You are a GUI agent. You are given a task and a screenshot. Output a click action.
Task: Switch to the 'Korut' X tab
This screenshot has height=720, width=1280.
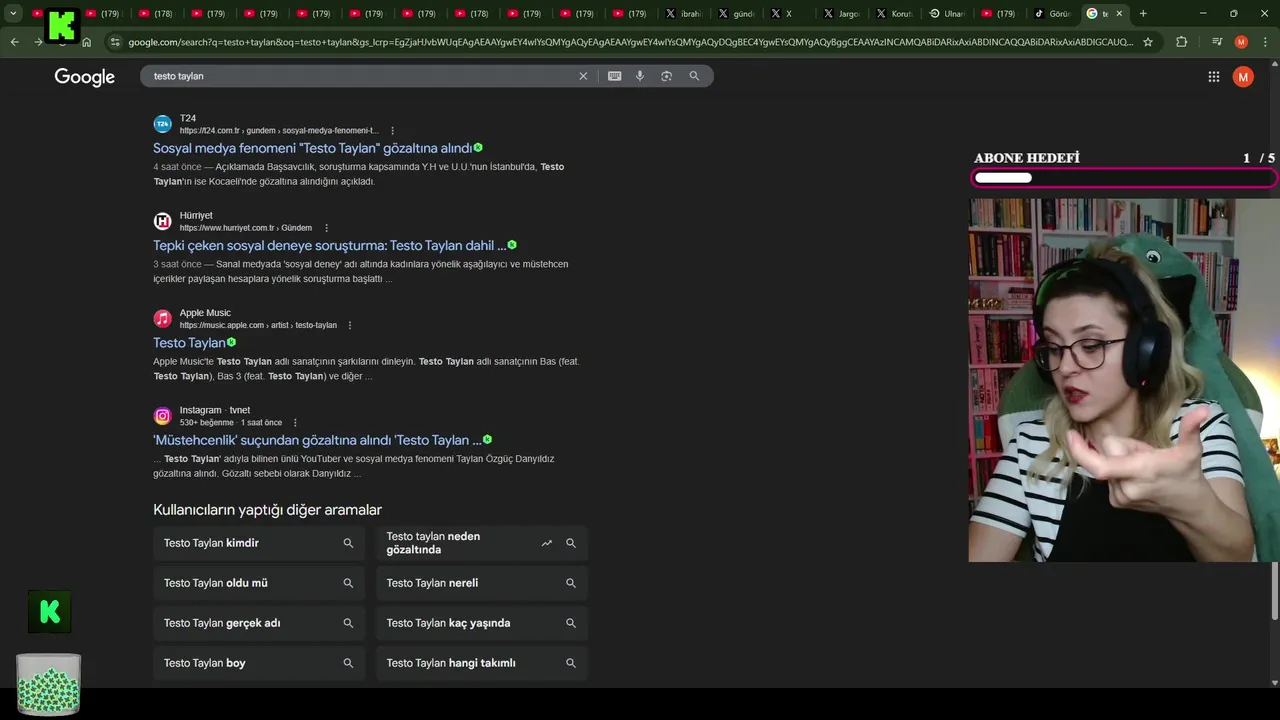click(x=894, y=14)
